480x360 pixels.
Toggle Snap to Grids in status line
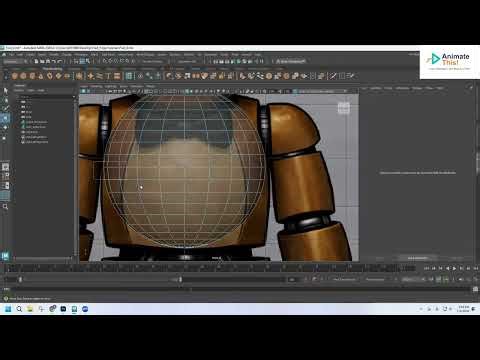[x=105, y=61]
